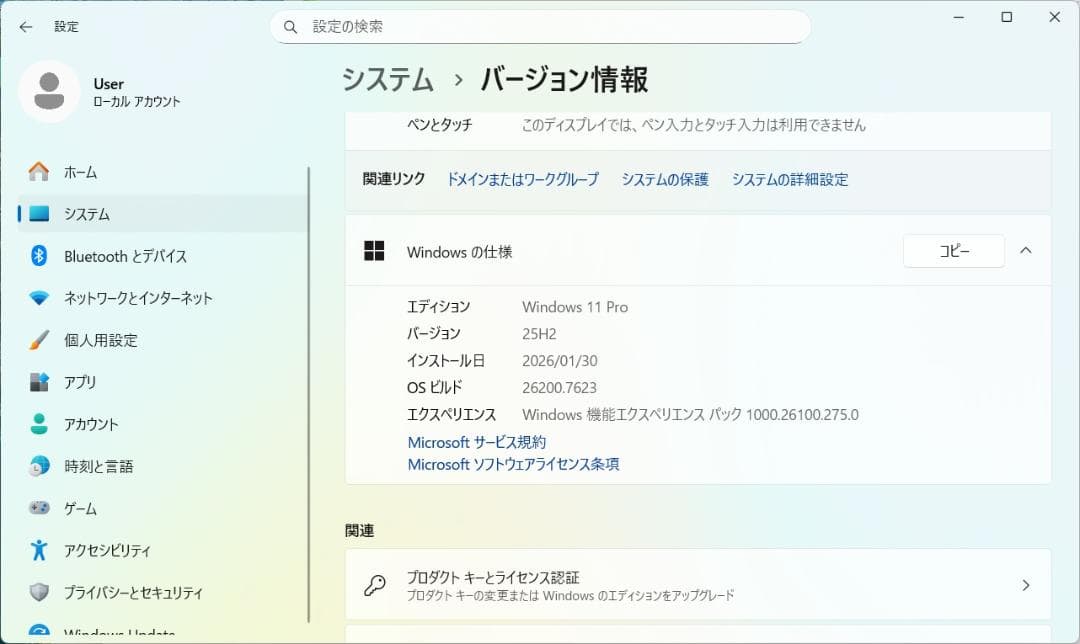Click システム in the breadcrumb

pyautogui.click(x=388, y=79)
